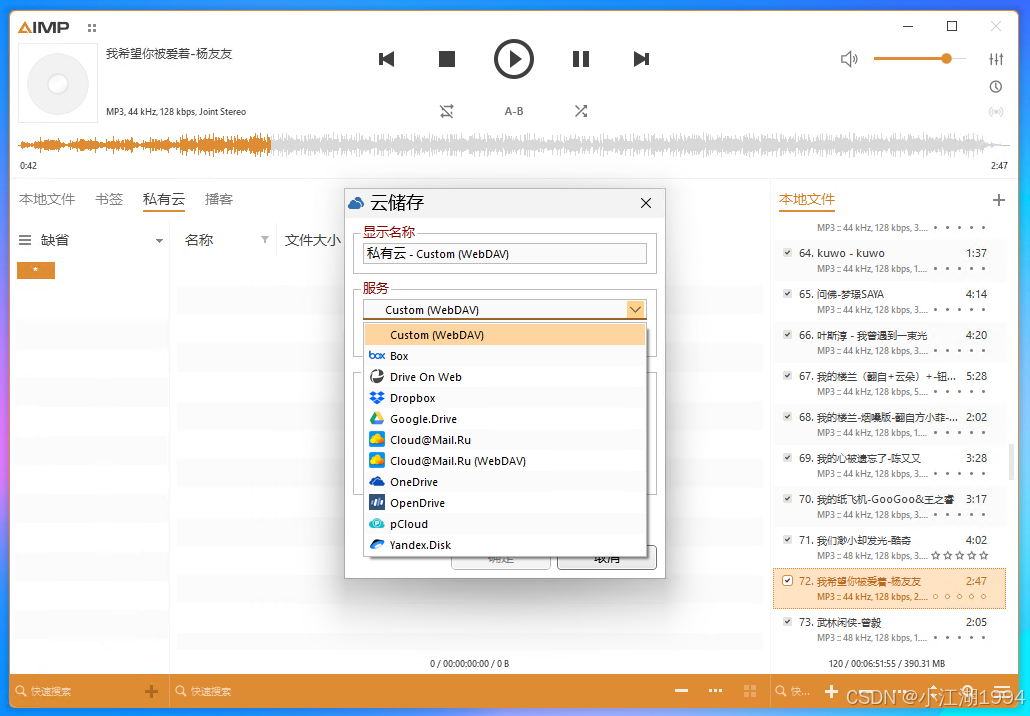Image resolution: width=1030 pixels, height=716 pixels.
Task: Uncheck track 71 我们渺小却发光
Action: pyautogui.click(x=787, y=540)
